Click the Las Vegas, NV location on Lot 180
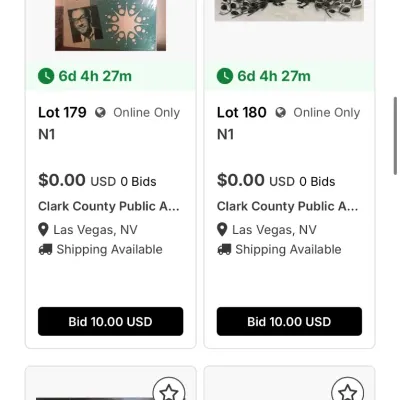The width and height of the screenshot is (400, 400). [x=274, y=230]
